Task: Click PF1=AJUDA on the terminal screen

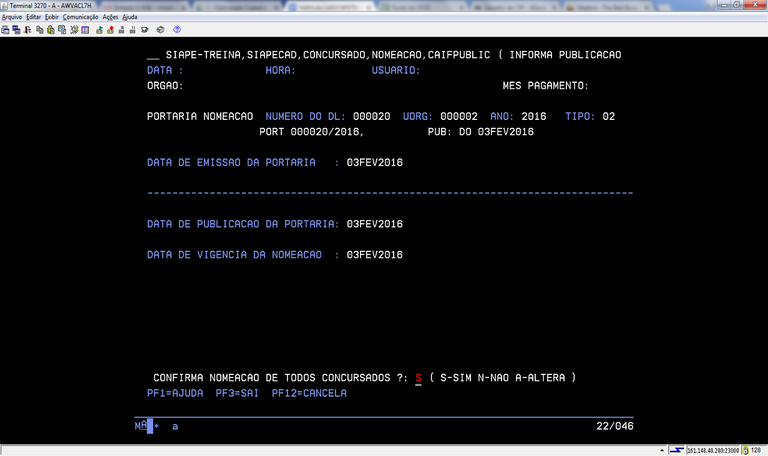Action: point(175,393)
